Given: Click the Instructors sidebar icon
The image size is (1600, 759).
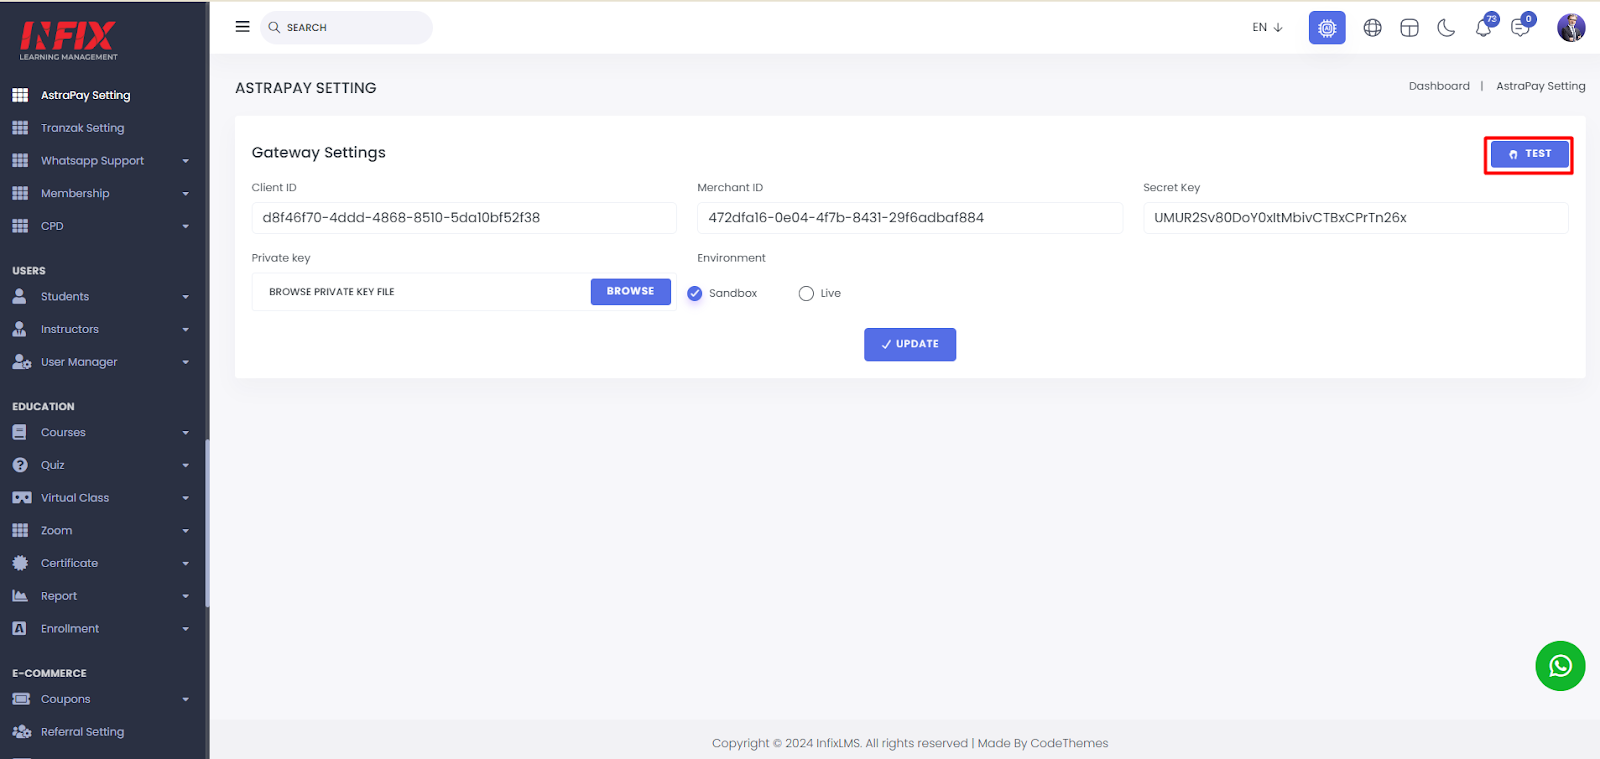Looking at the screenshot, I should tap(19, 329).
